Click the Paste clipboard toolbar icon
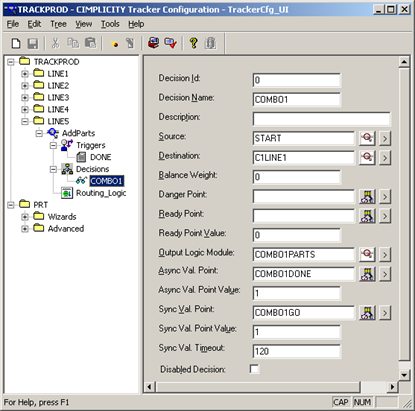This screenshot has height=411, width=415. tap(90, 43)
